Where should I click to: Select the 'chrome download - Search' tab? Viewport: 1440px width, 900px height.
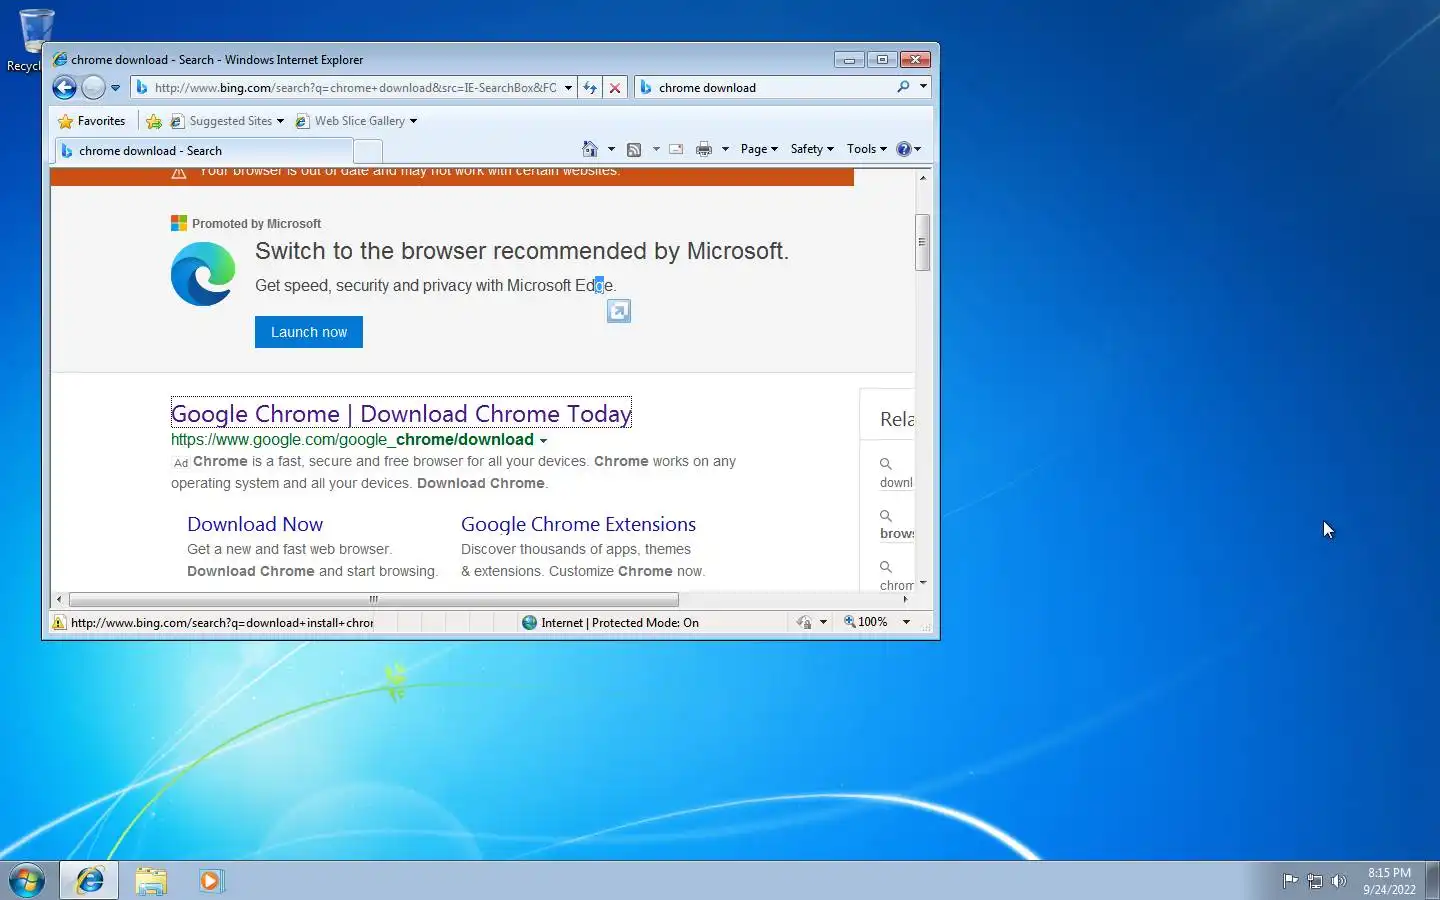click(204, 151)
